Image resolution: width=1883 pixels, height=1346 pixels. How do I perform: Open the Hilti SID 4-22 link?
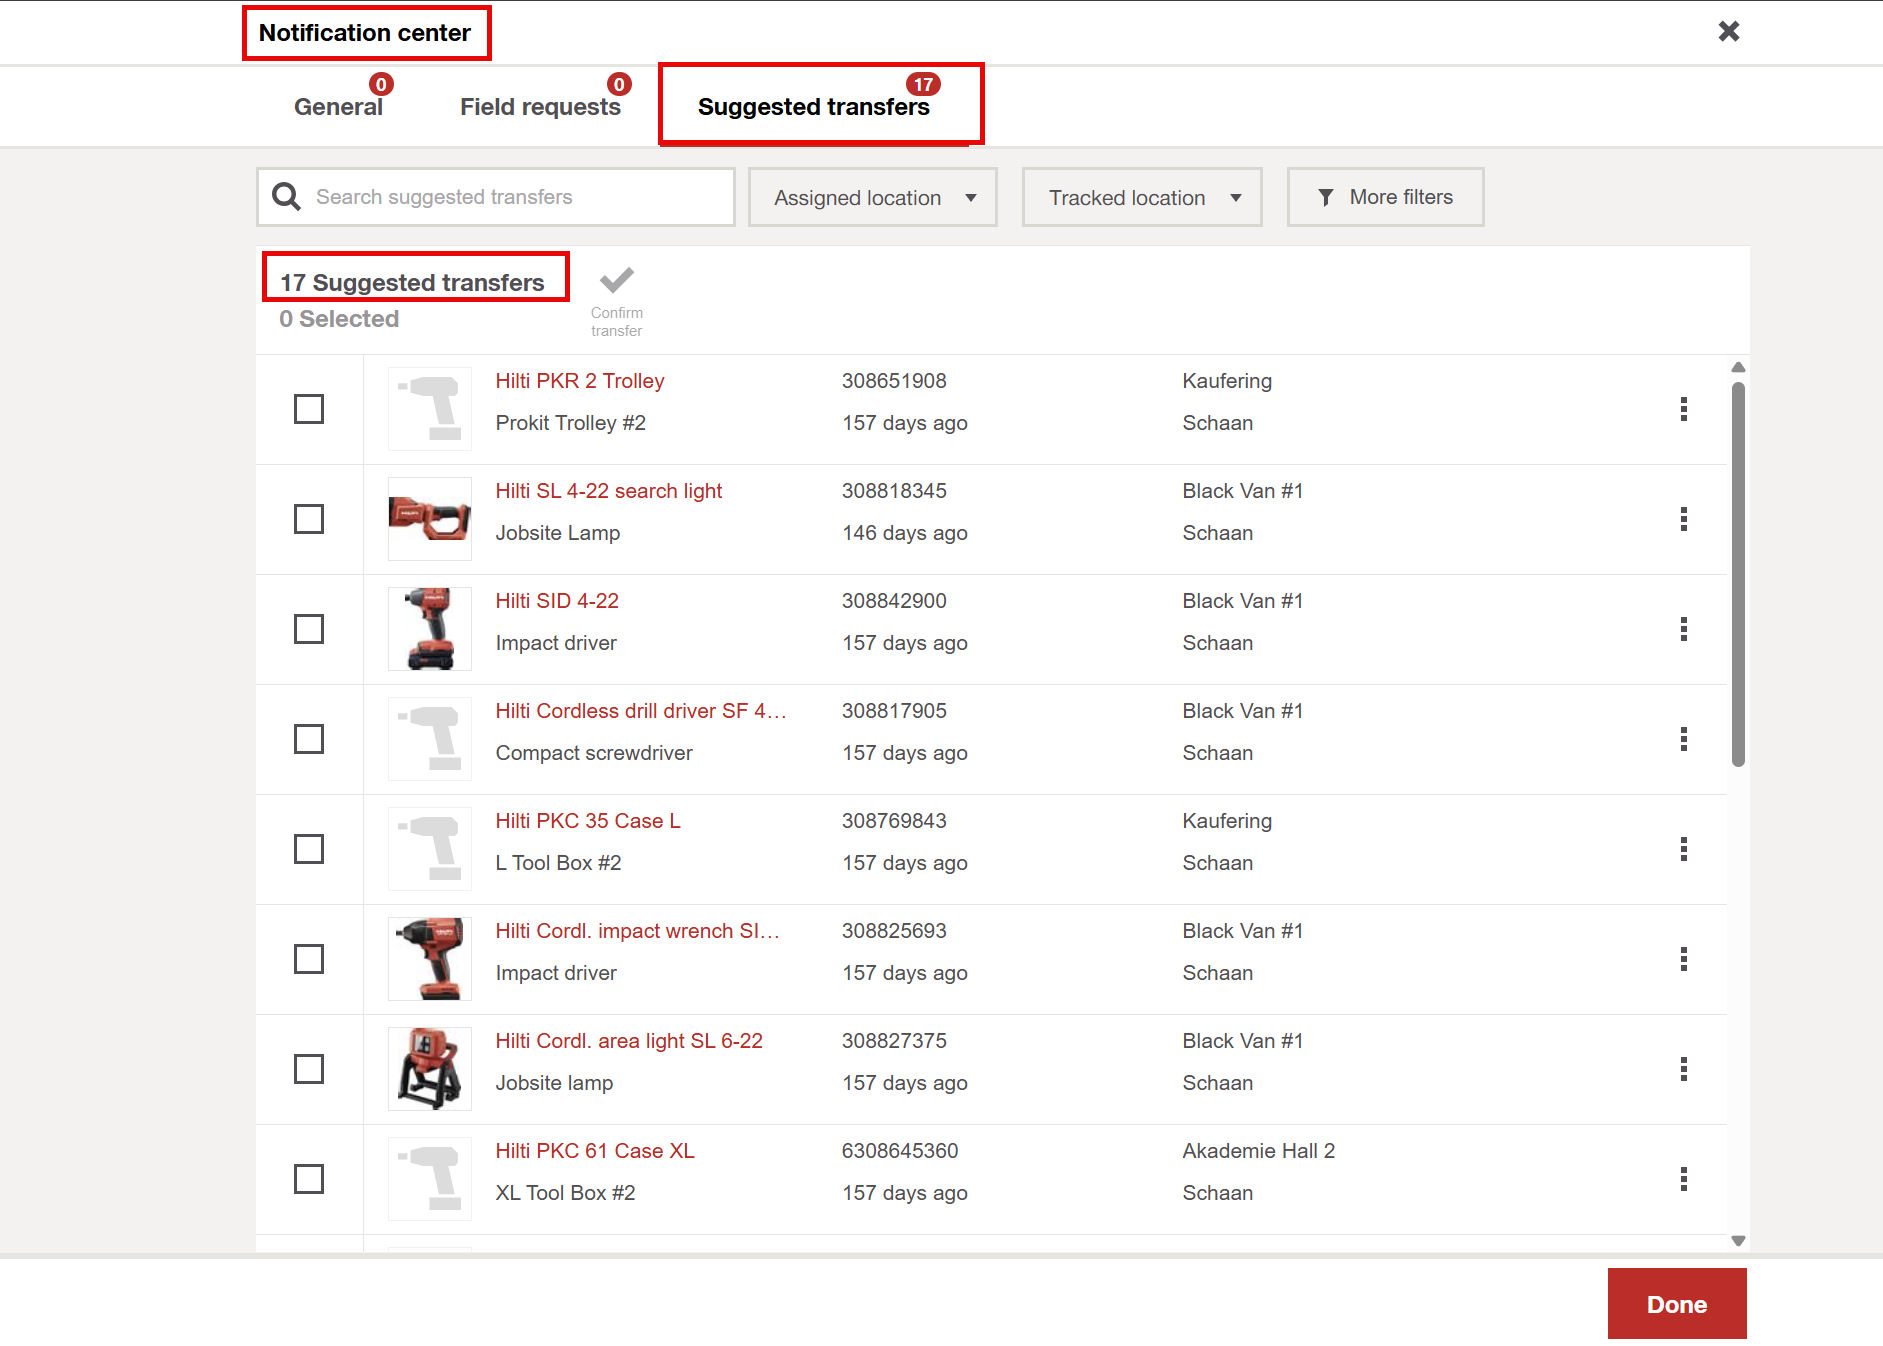pyautogui.click(x=557, y=601)
